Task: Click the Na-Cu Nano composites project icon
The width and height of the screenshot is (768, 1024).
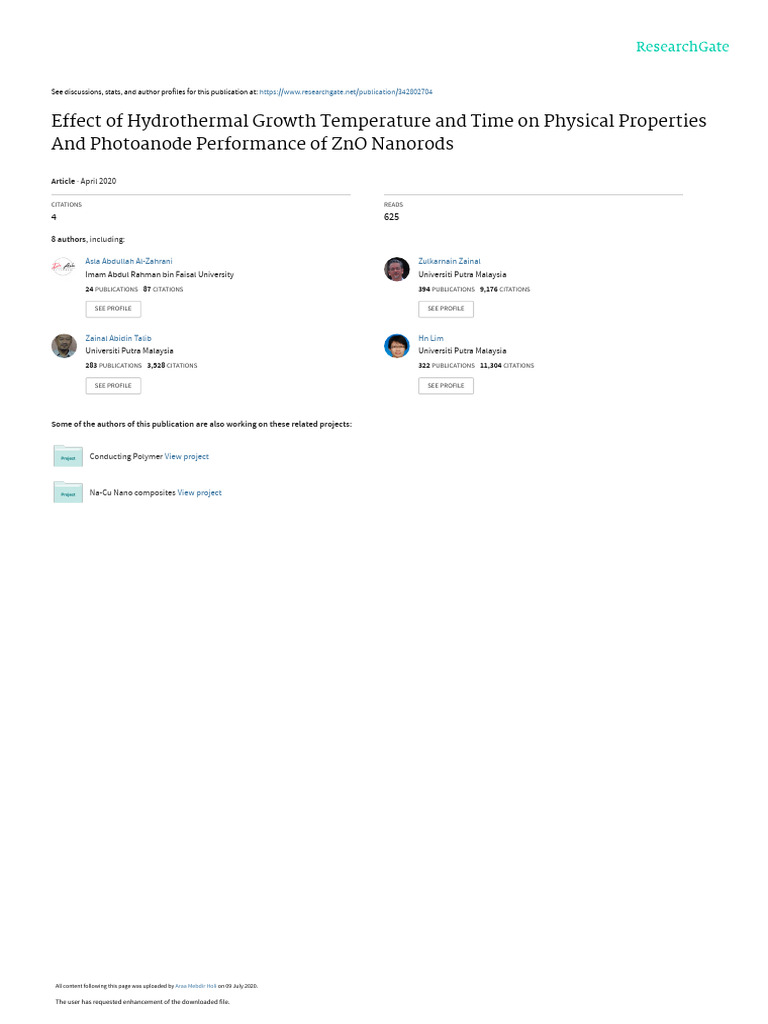Action: 68,492
